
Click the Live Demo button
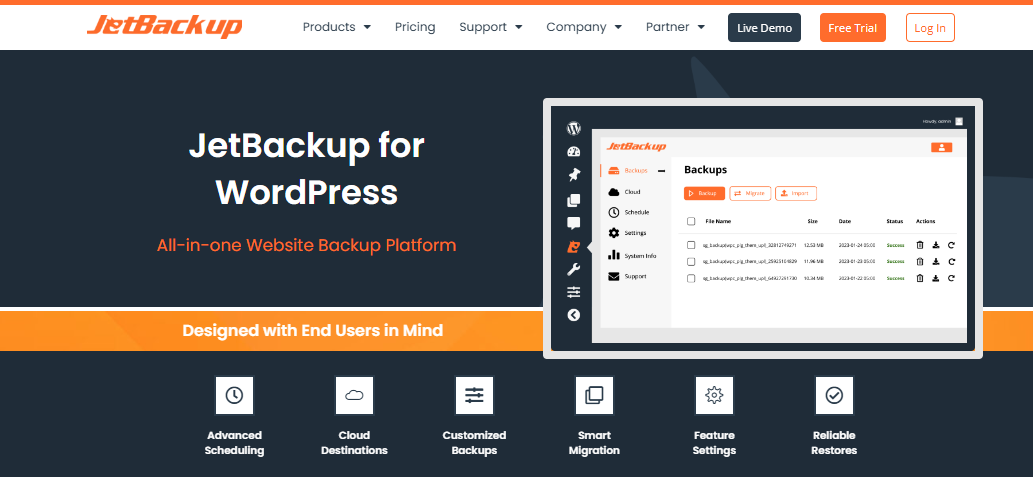pos(764,28)
